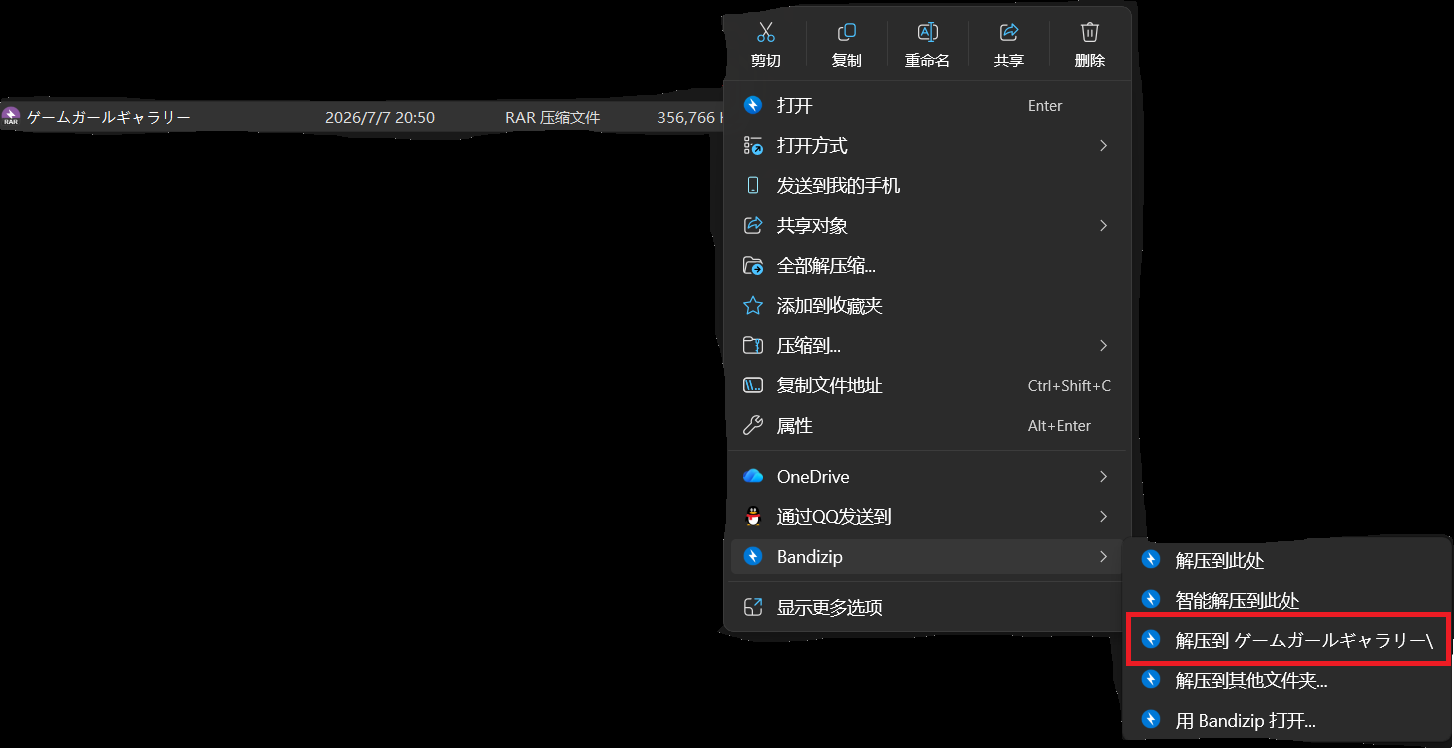Select 全部解压缩... option
This screenshot has height=748, width=1454.
coord(927,265)
